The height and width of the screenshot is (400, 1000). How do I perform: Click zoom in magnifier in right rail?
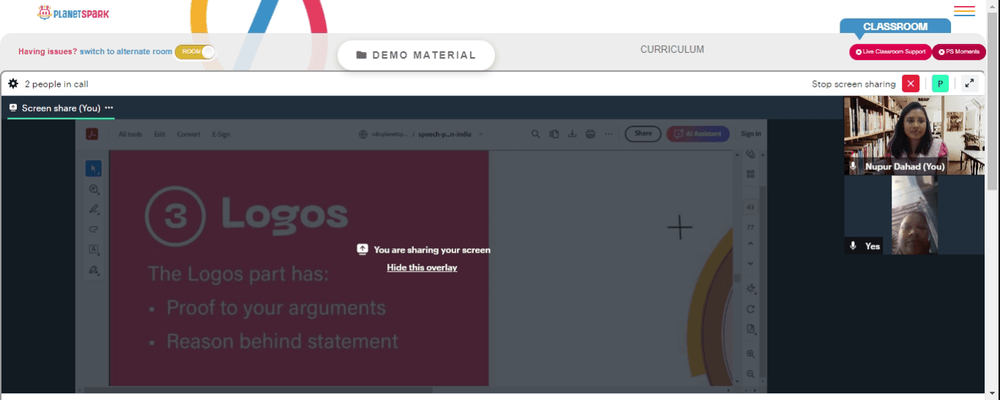pos(750,354)
